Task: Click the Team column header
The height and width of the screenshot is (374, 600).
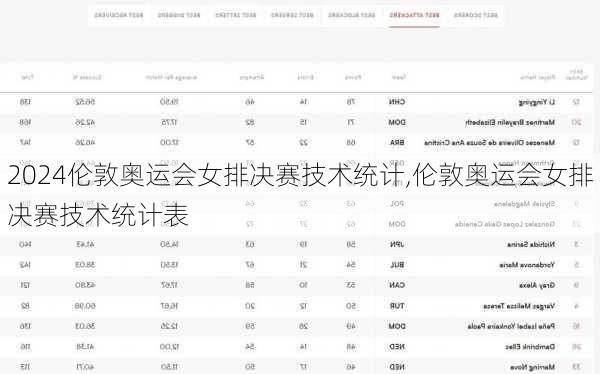Action: point(398,77)
